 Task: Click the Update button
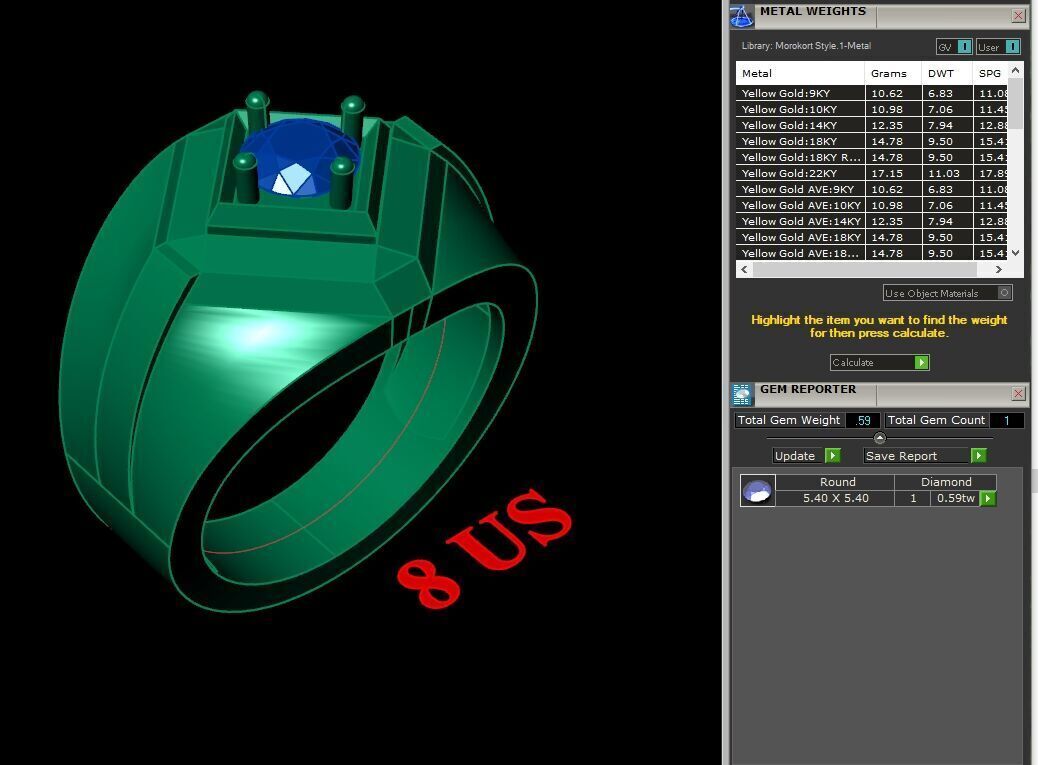click(x=798, y=456)
